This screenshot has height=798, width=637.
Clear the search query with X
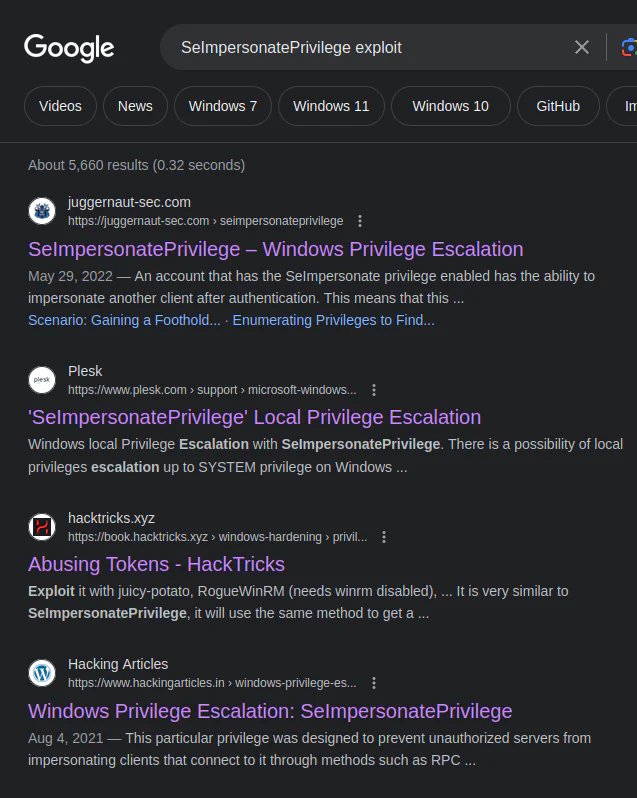(582, 47)
